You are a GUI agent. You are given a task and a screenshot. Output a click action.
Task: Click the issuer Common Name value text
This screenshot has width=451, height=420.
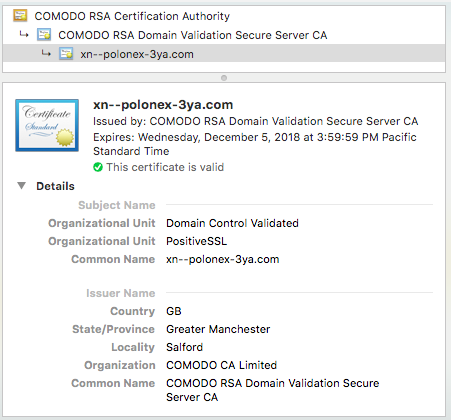tap(273, 390)
